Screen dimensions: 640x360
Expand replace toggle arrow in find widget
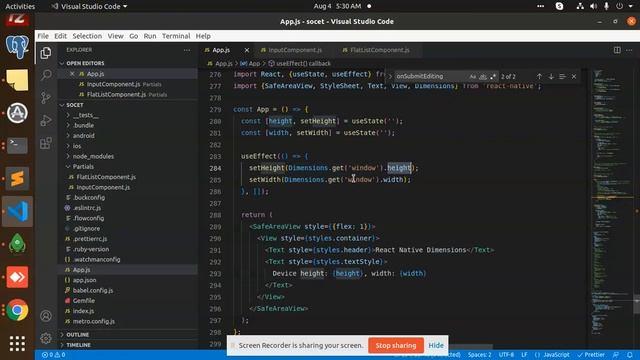click(390, 76)
